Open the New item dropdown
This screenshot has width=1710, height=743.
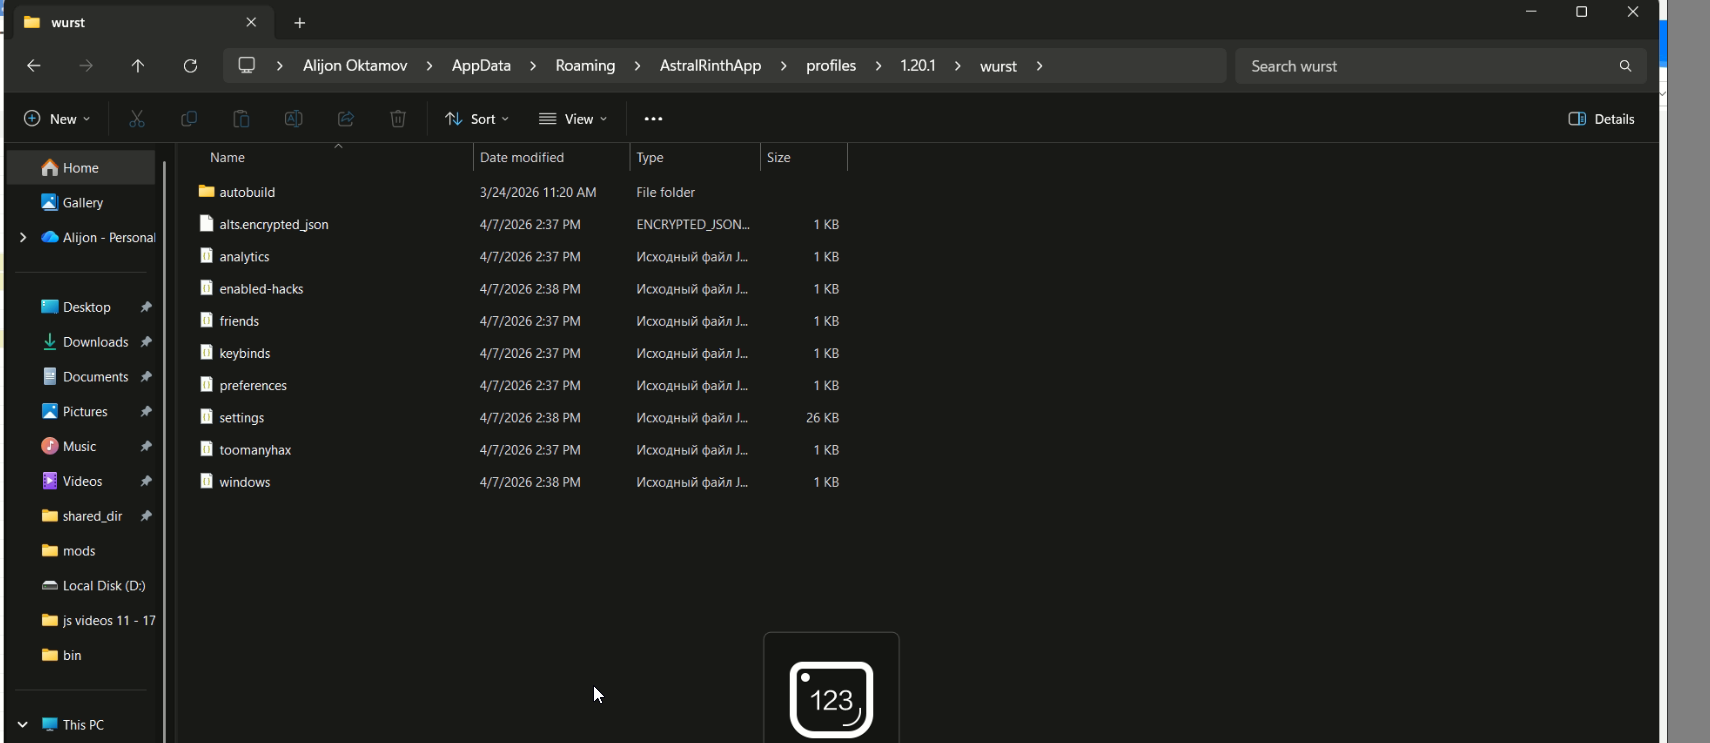(x=57, y=119)
